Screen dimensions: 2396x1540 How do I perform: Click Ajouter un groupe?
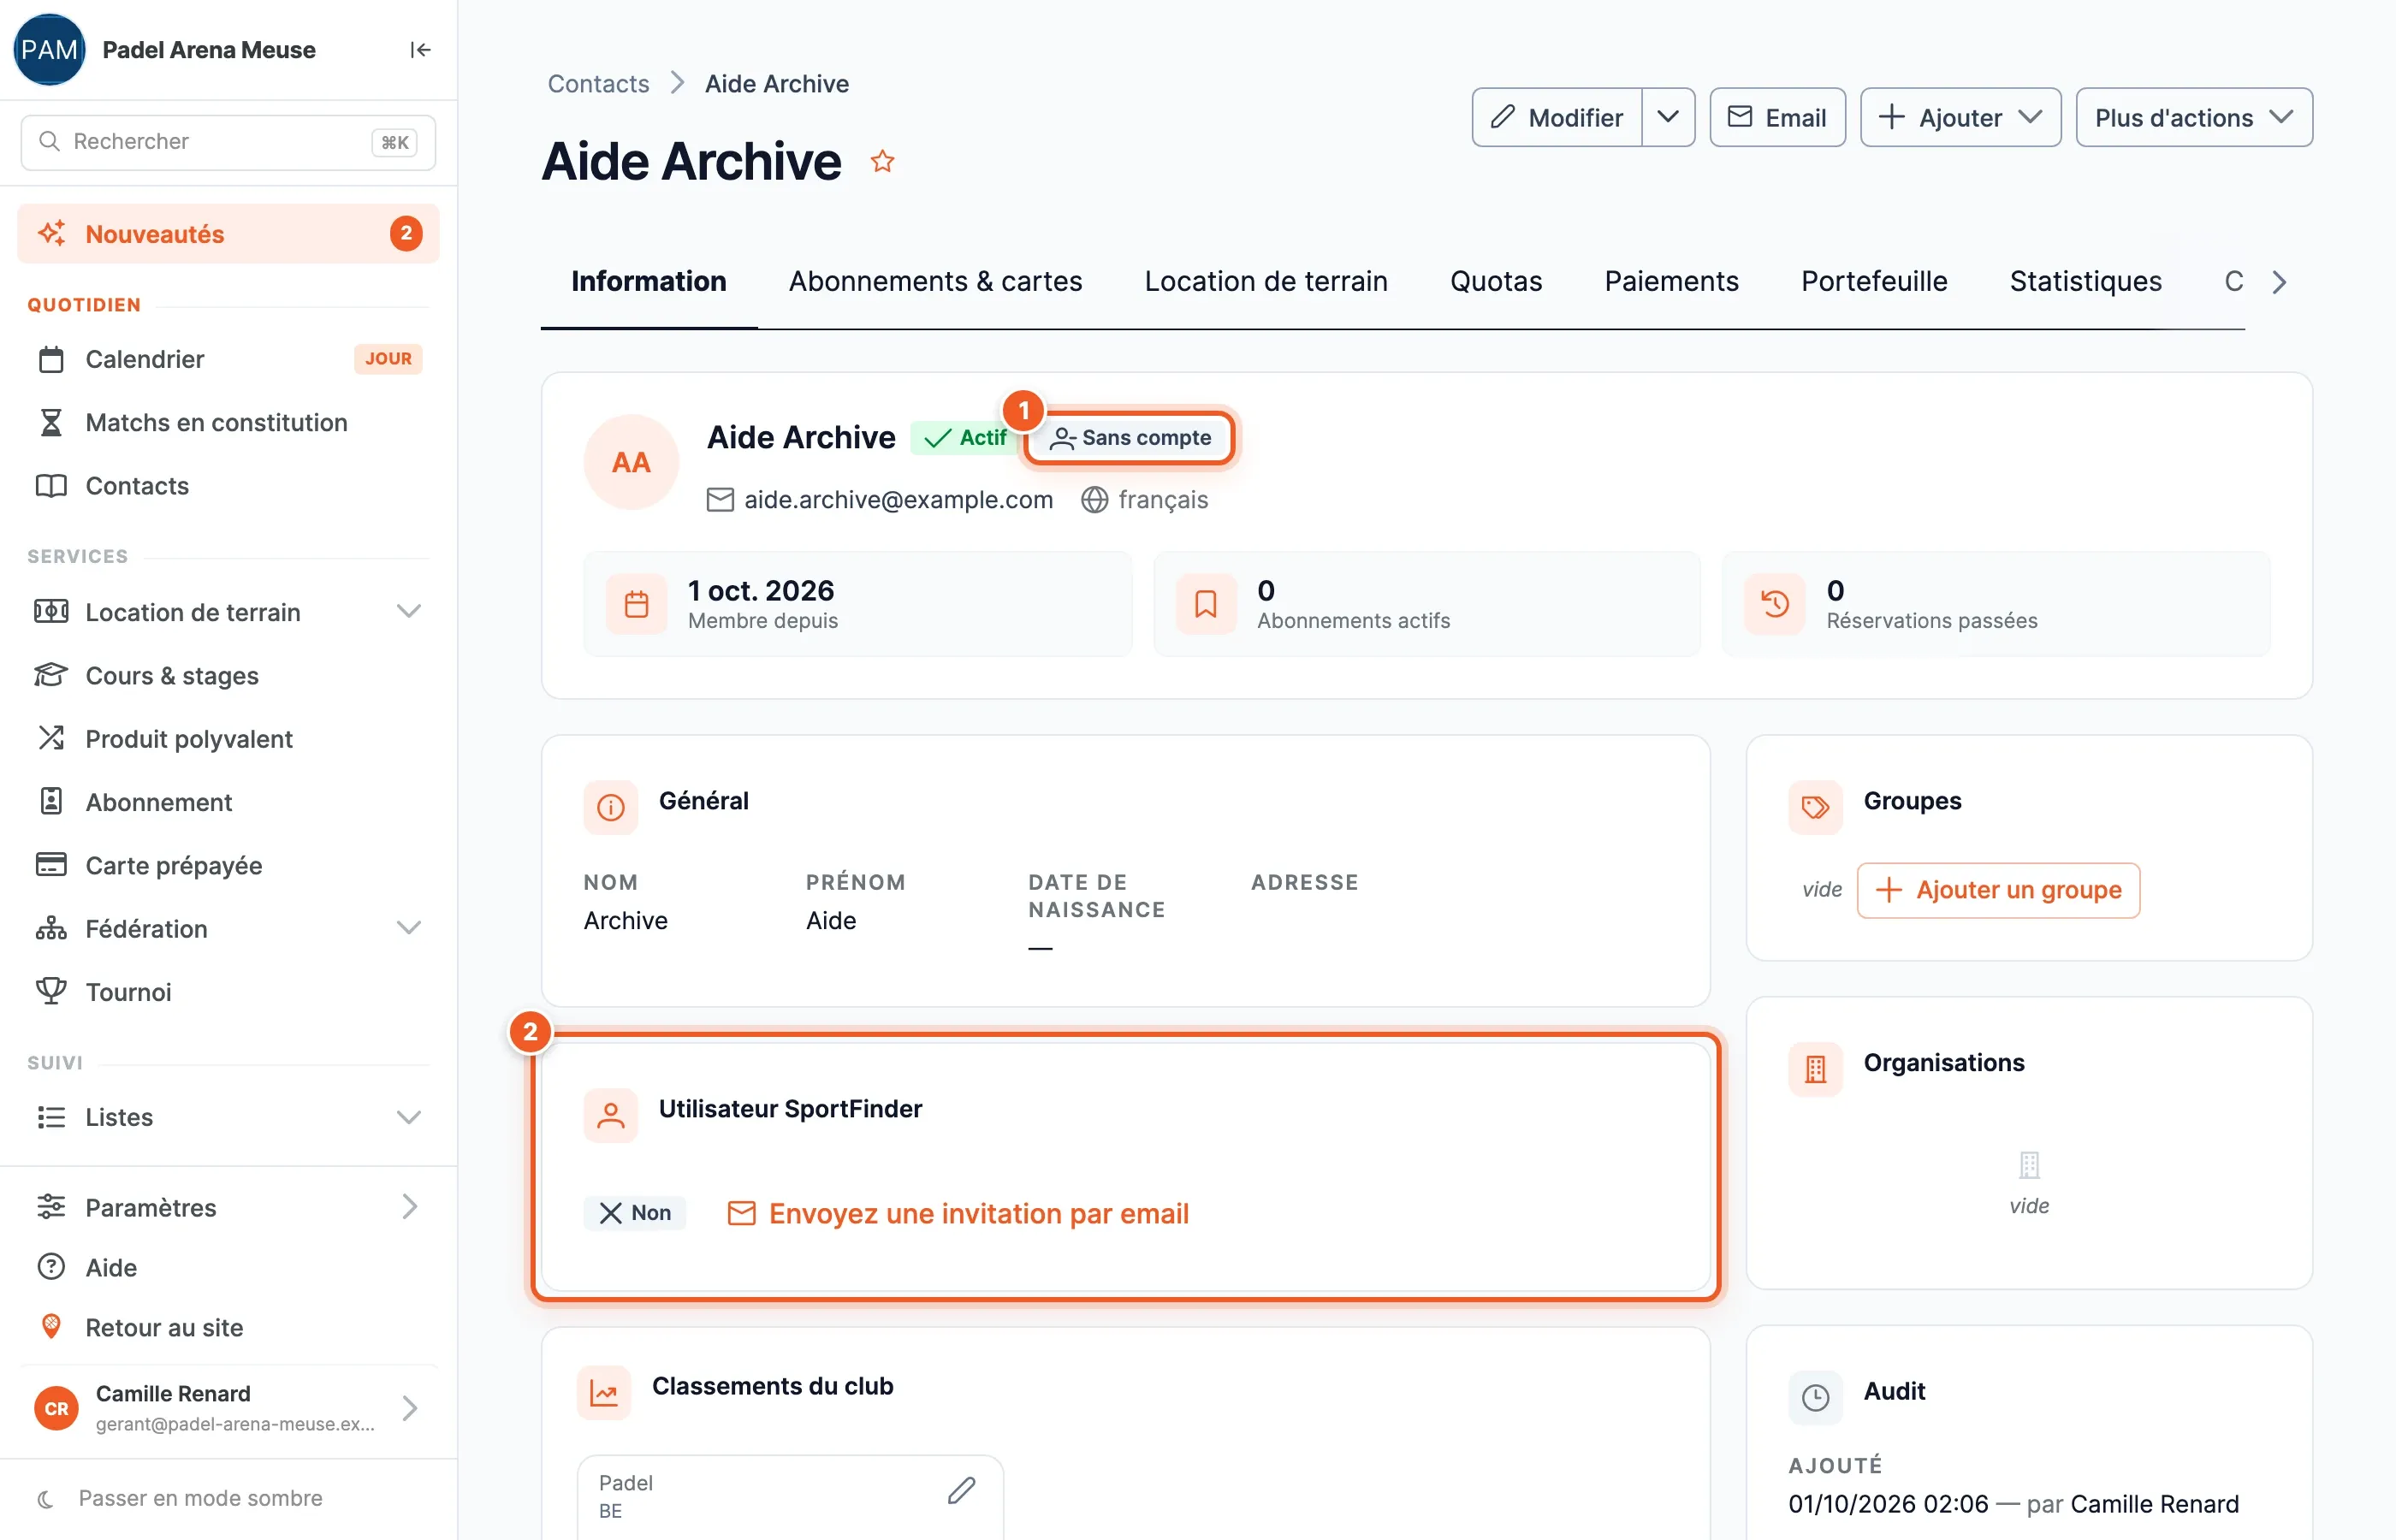coord(1998,890)
